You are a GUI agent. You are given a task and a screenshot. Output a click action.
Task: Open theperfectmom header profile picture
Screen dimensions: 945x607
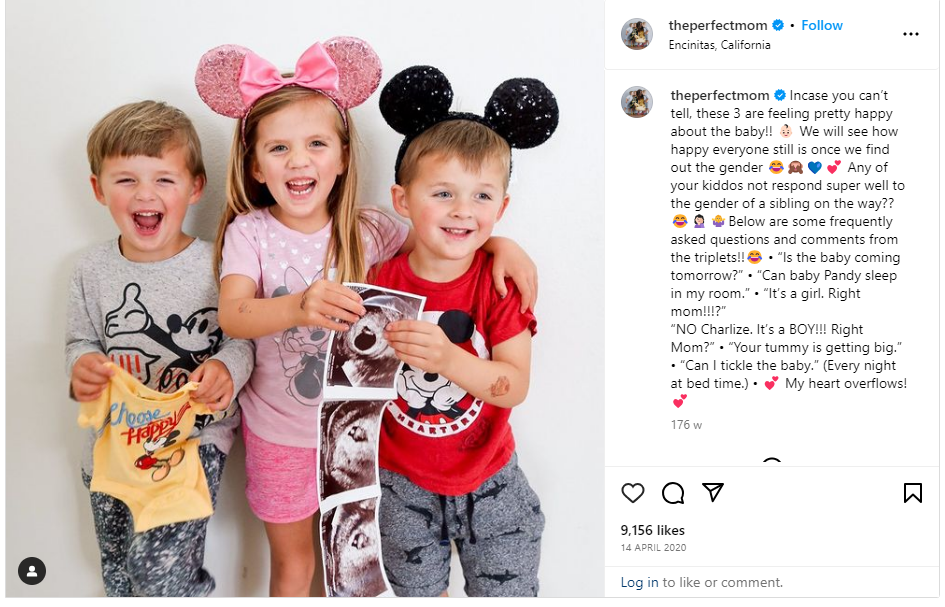(x=637, y=34)
